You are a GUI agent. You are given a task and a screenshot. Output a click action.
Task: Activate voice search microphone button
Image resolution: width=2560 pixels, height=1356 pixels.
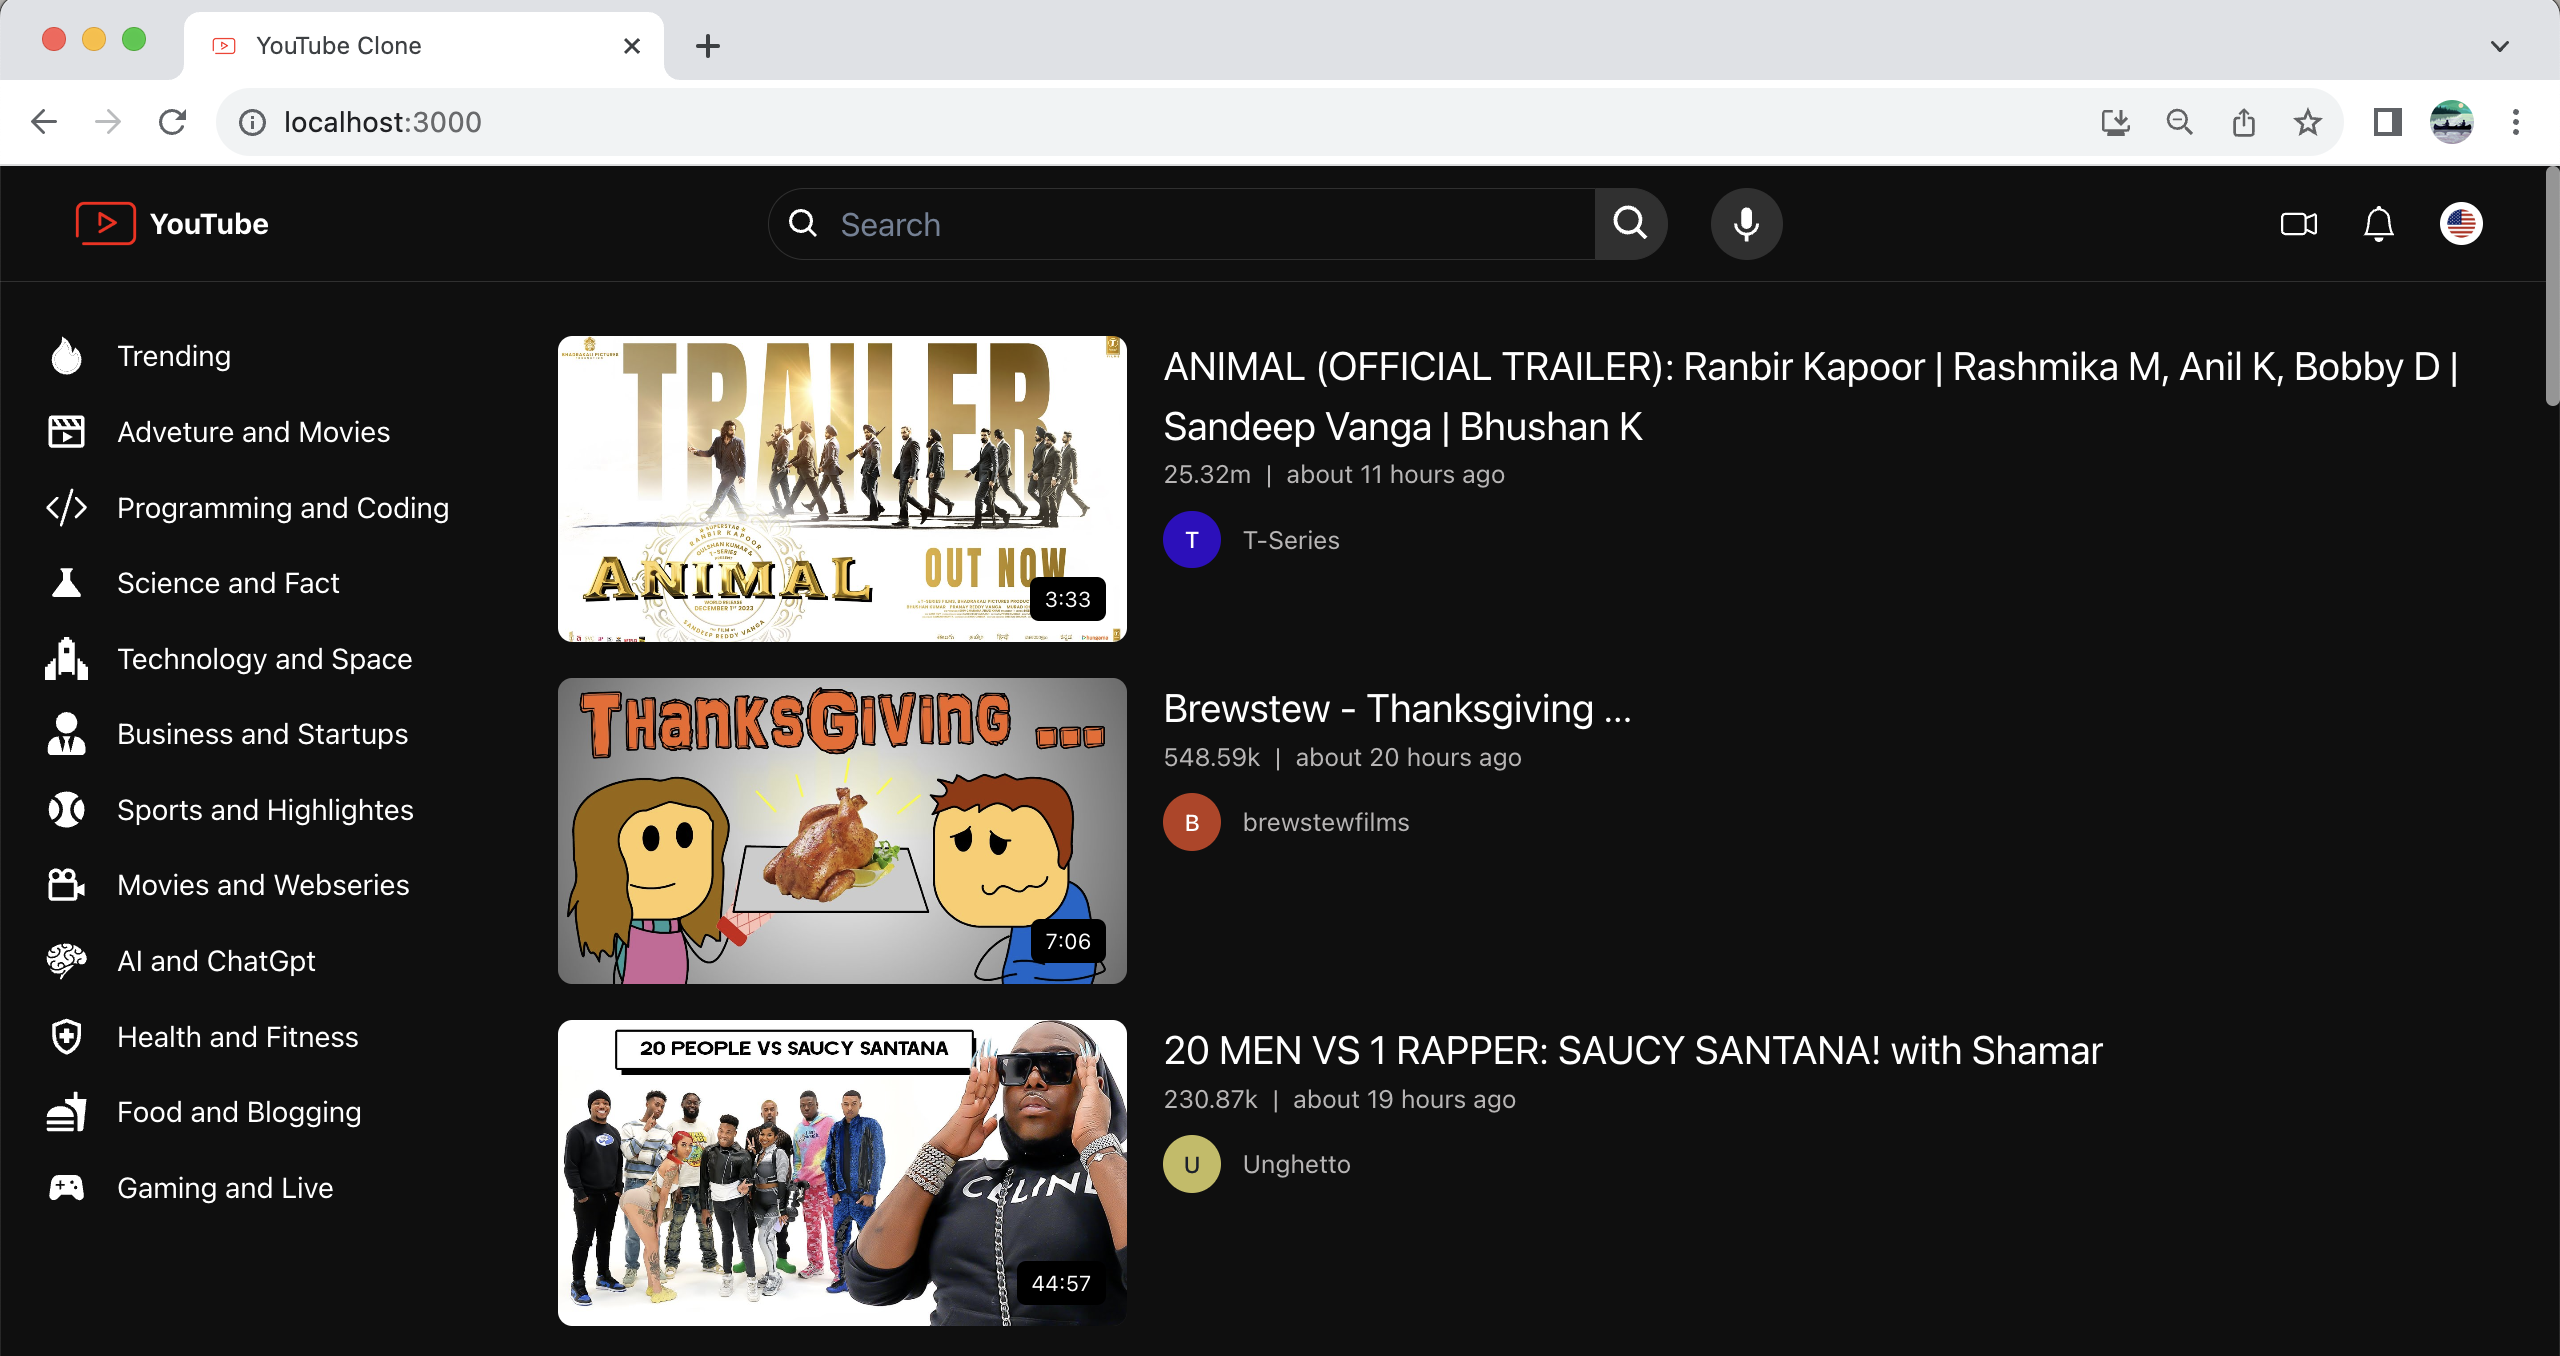pyautogui.click(x=1746, y=224)
